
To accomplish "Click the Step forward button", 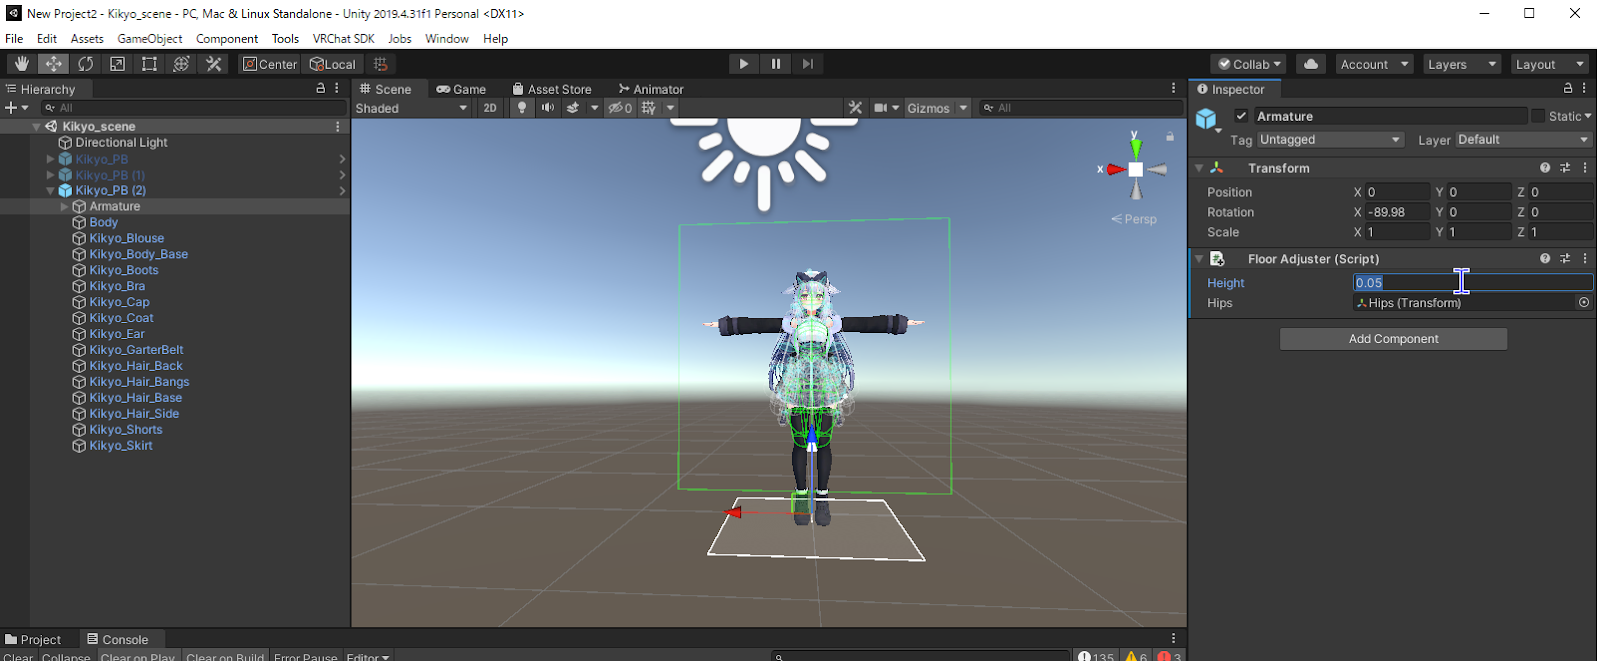I will pyautogui.click(x=807, y=64).
